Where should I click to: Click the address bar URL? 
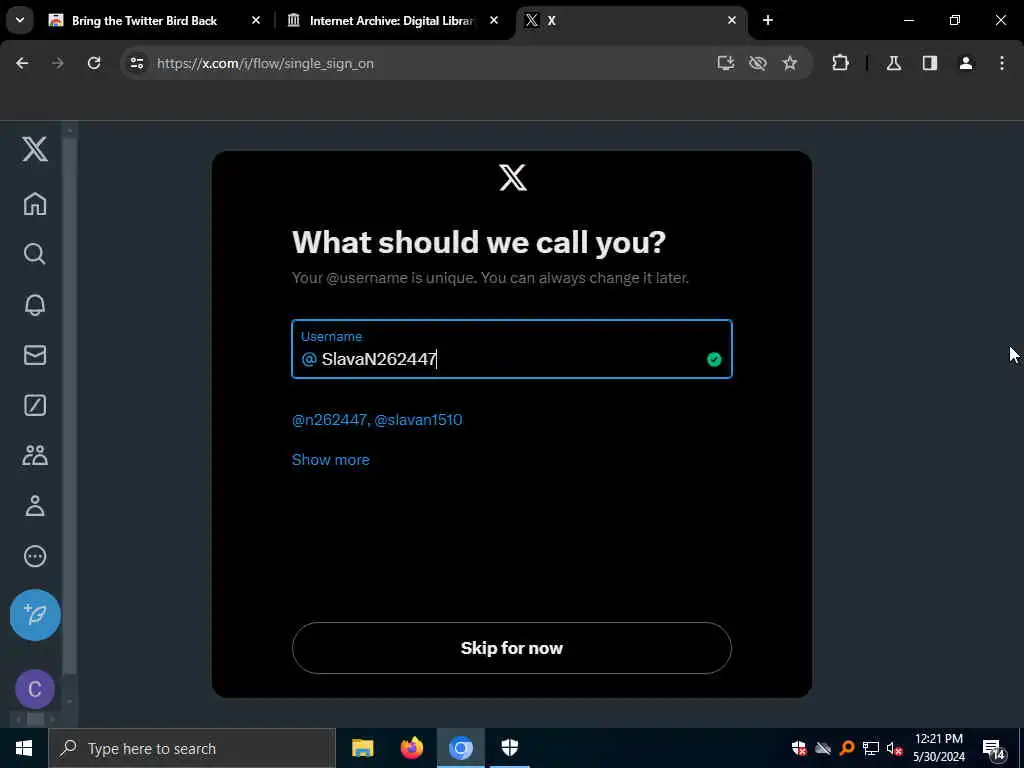265,63
